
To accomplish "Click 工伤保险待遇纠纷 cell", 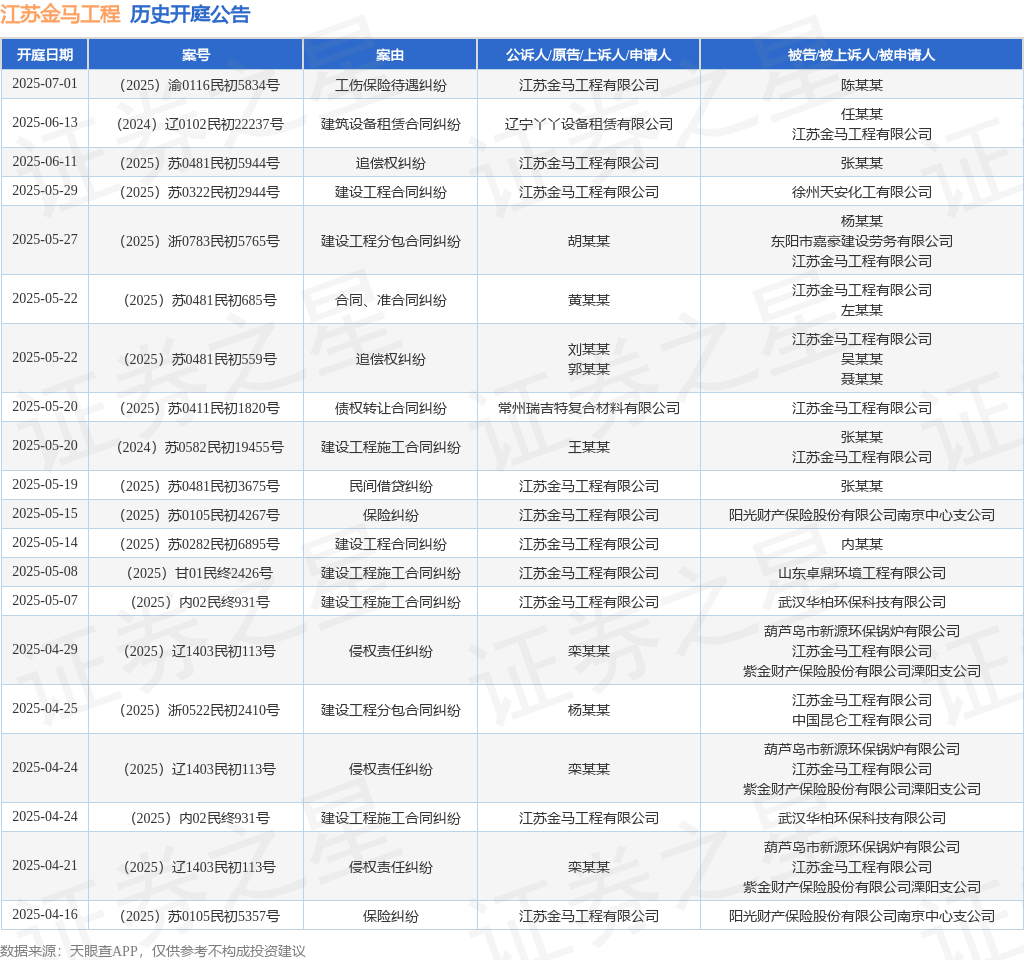I will pyautogui.click(x=391, y=85).
